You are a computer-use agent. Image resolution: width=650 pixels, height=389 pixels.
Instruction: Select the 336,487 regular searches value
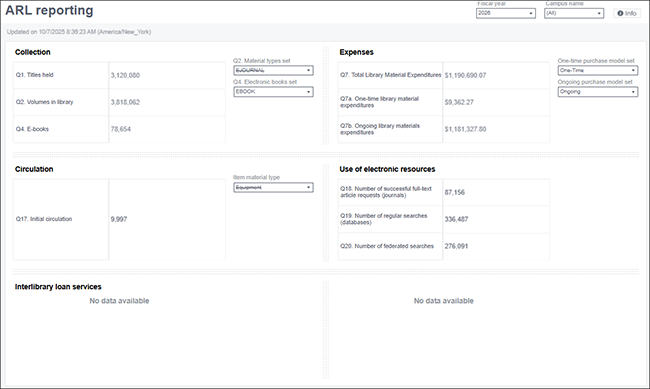coord(456,219)
